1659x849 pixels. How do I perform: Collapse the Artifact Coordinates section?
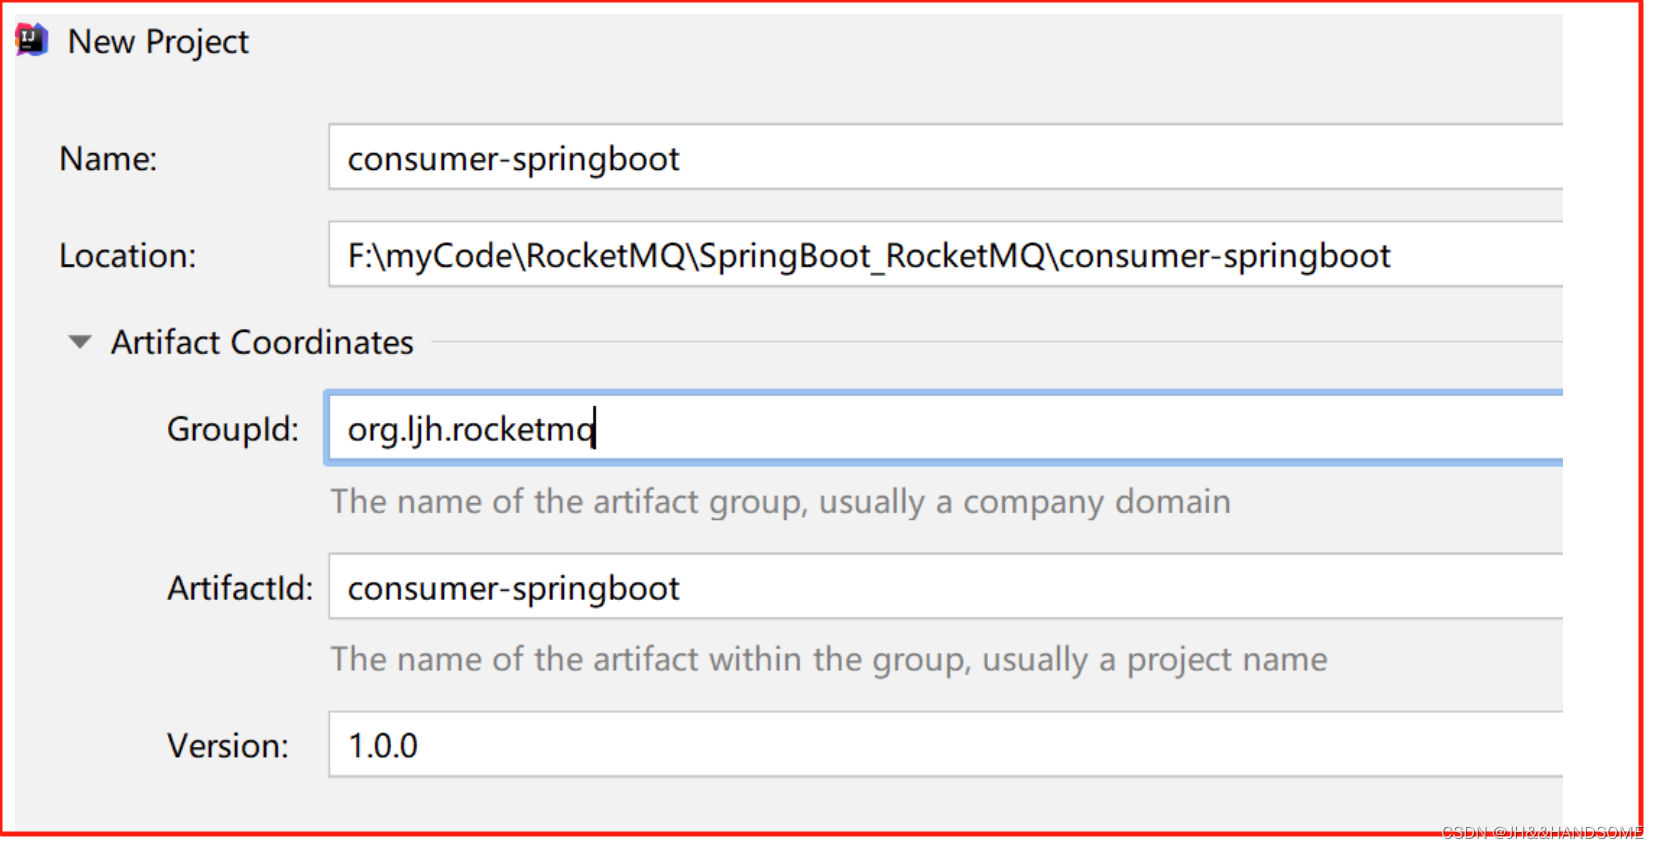80,343
